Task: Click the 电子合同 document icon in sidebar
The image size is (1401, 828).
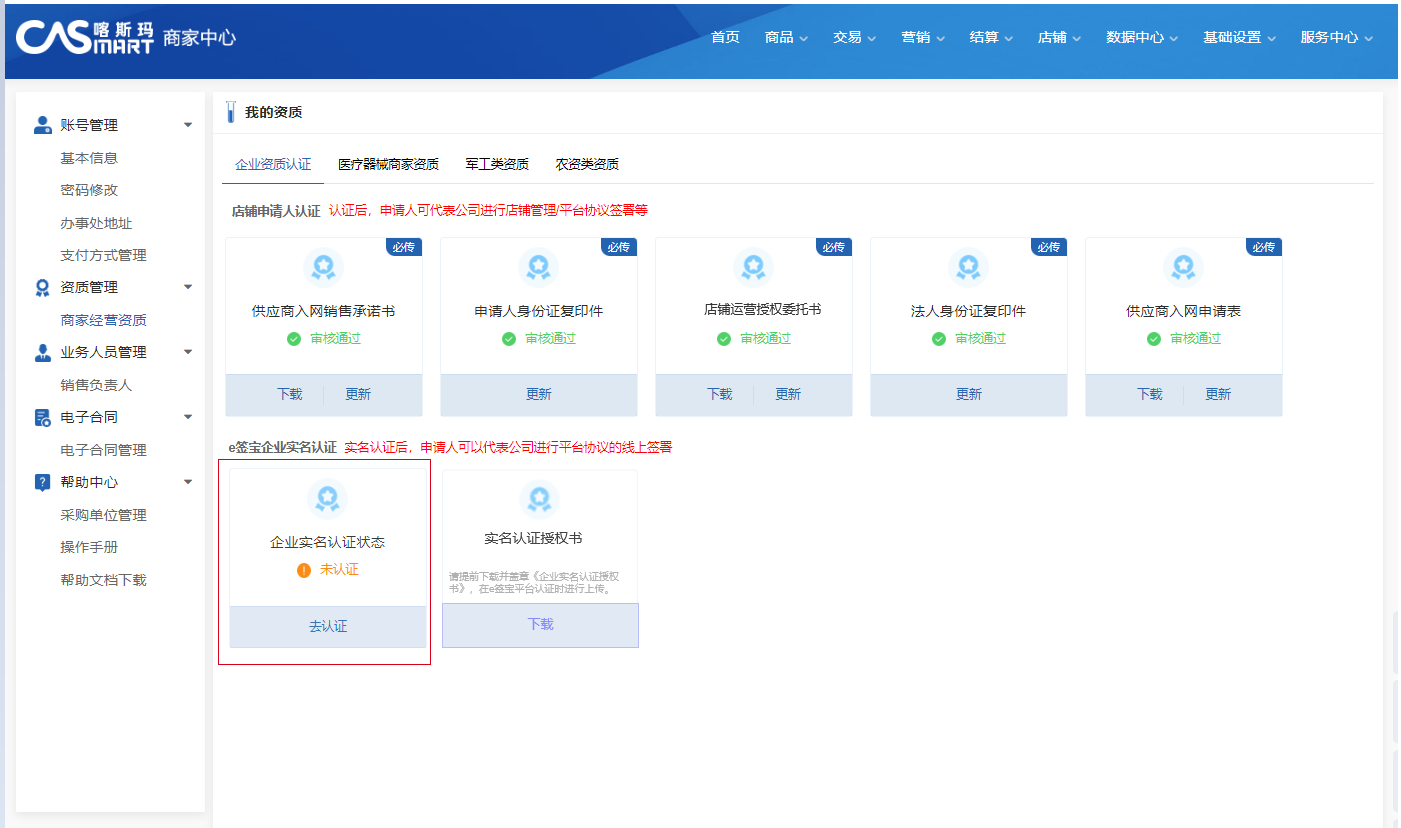Action: coord(42,417)
